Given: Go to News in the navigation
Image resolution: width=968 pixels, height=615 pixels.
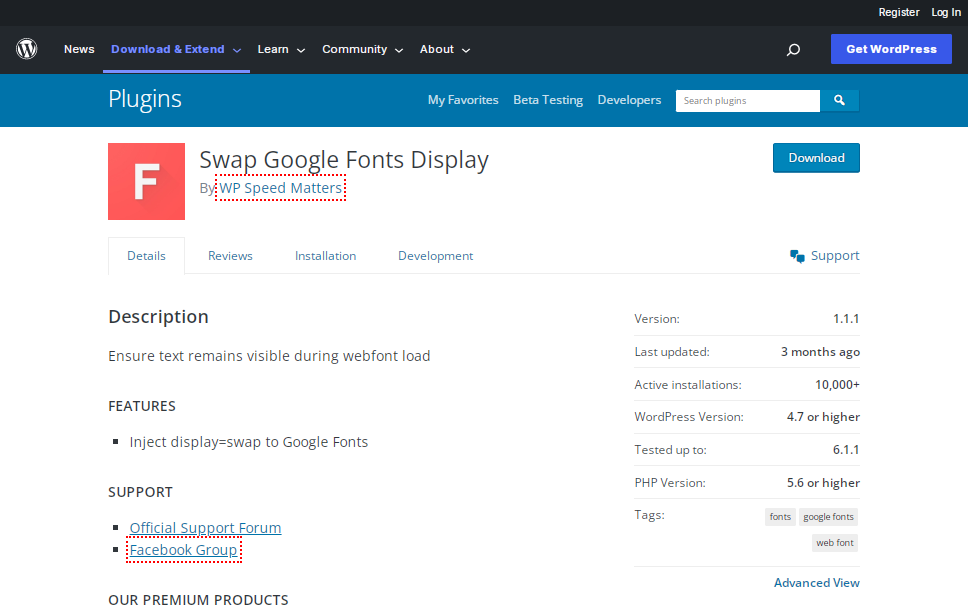Looking at the screenshot, I should tap(79, 49).
